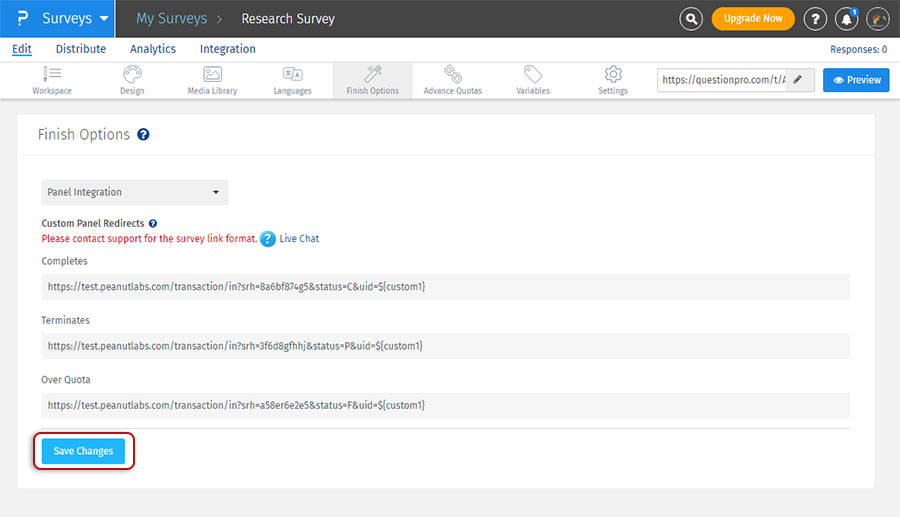Open the Languages toolbar icon

point(292,75)
